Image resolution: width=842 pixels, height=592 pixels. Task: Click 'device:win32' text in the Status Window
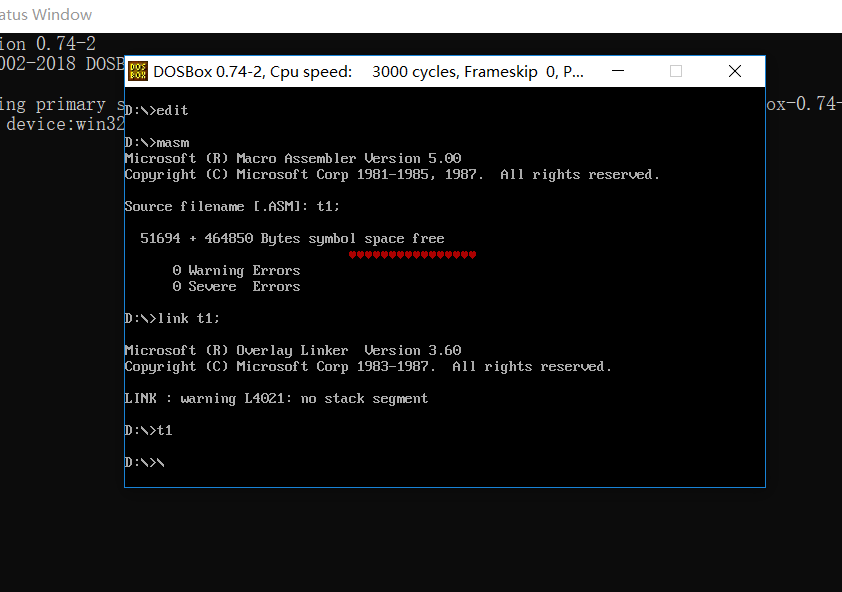(x=65, y=125)
